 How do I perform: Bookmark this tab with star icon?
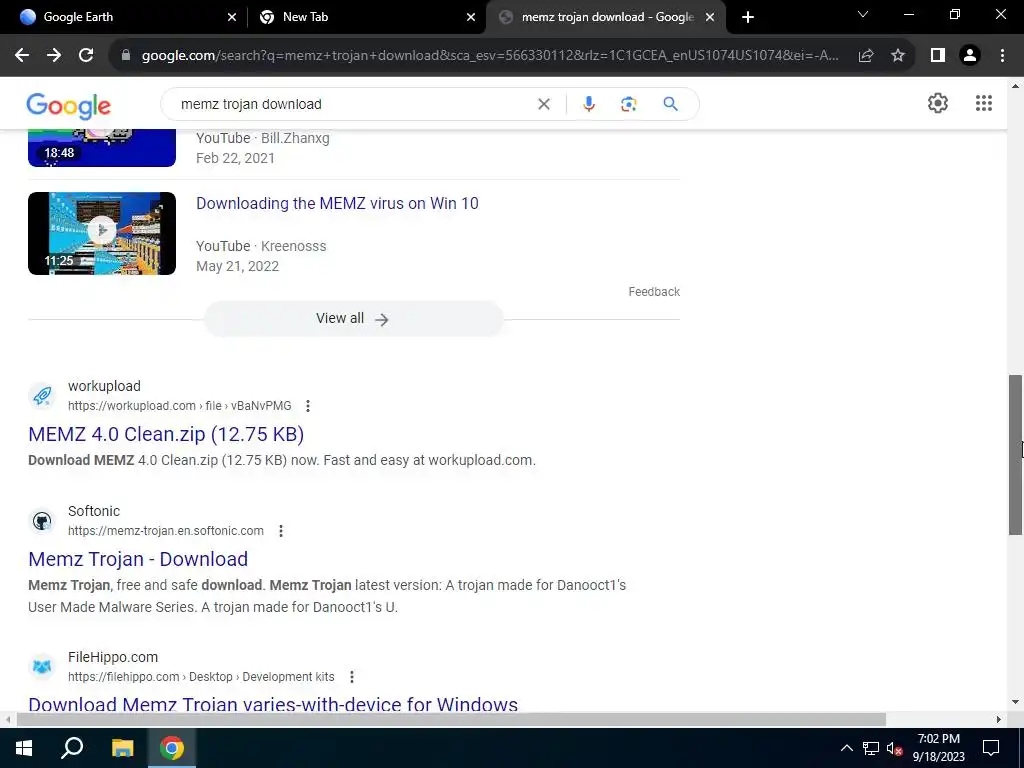(898, 56)
